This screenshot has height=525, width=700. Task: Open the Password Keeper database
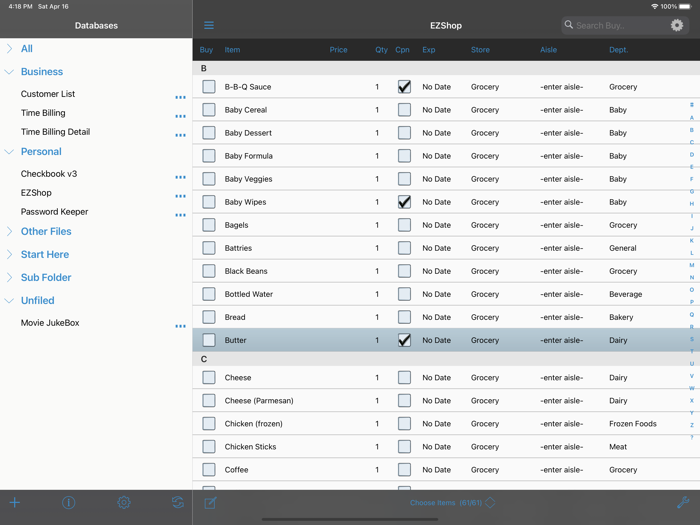[54, 212]
